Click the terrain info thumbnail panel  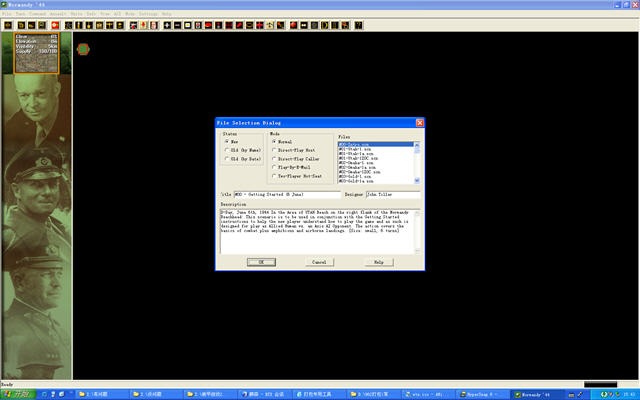(x=35, y=52)
